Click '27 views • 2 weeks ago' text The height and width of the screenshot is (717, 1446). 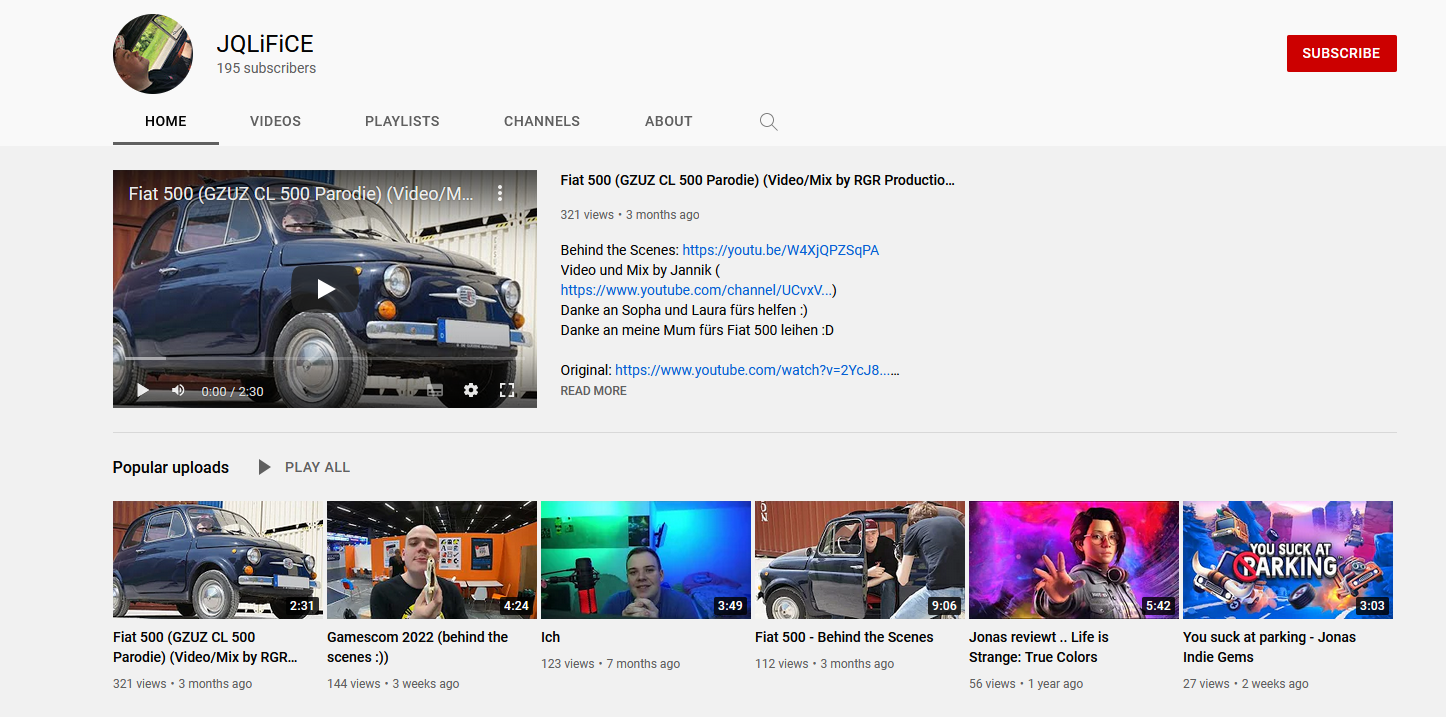point(1246,684)
